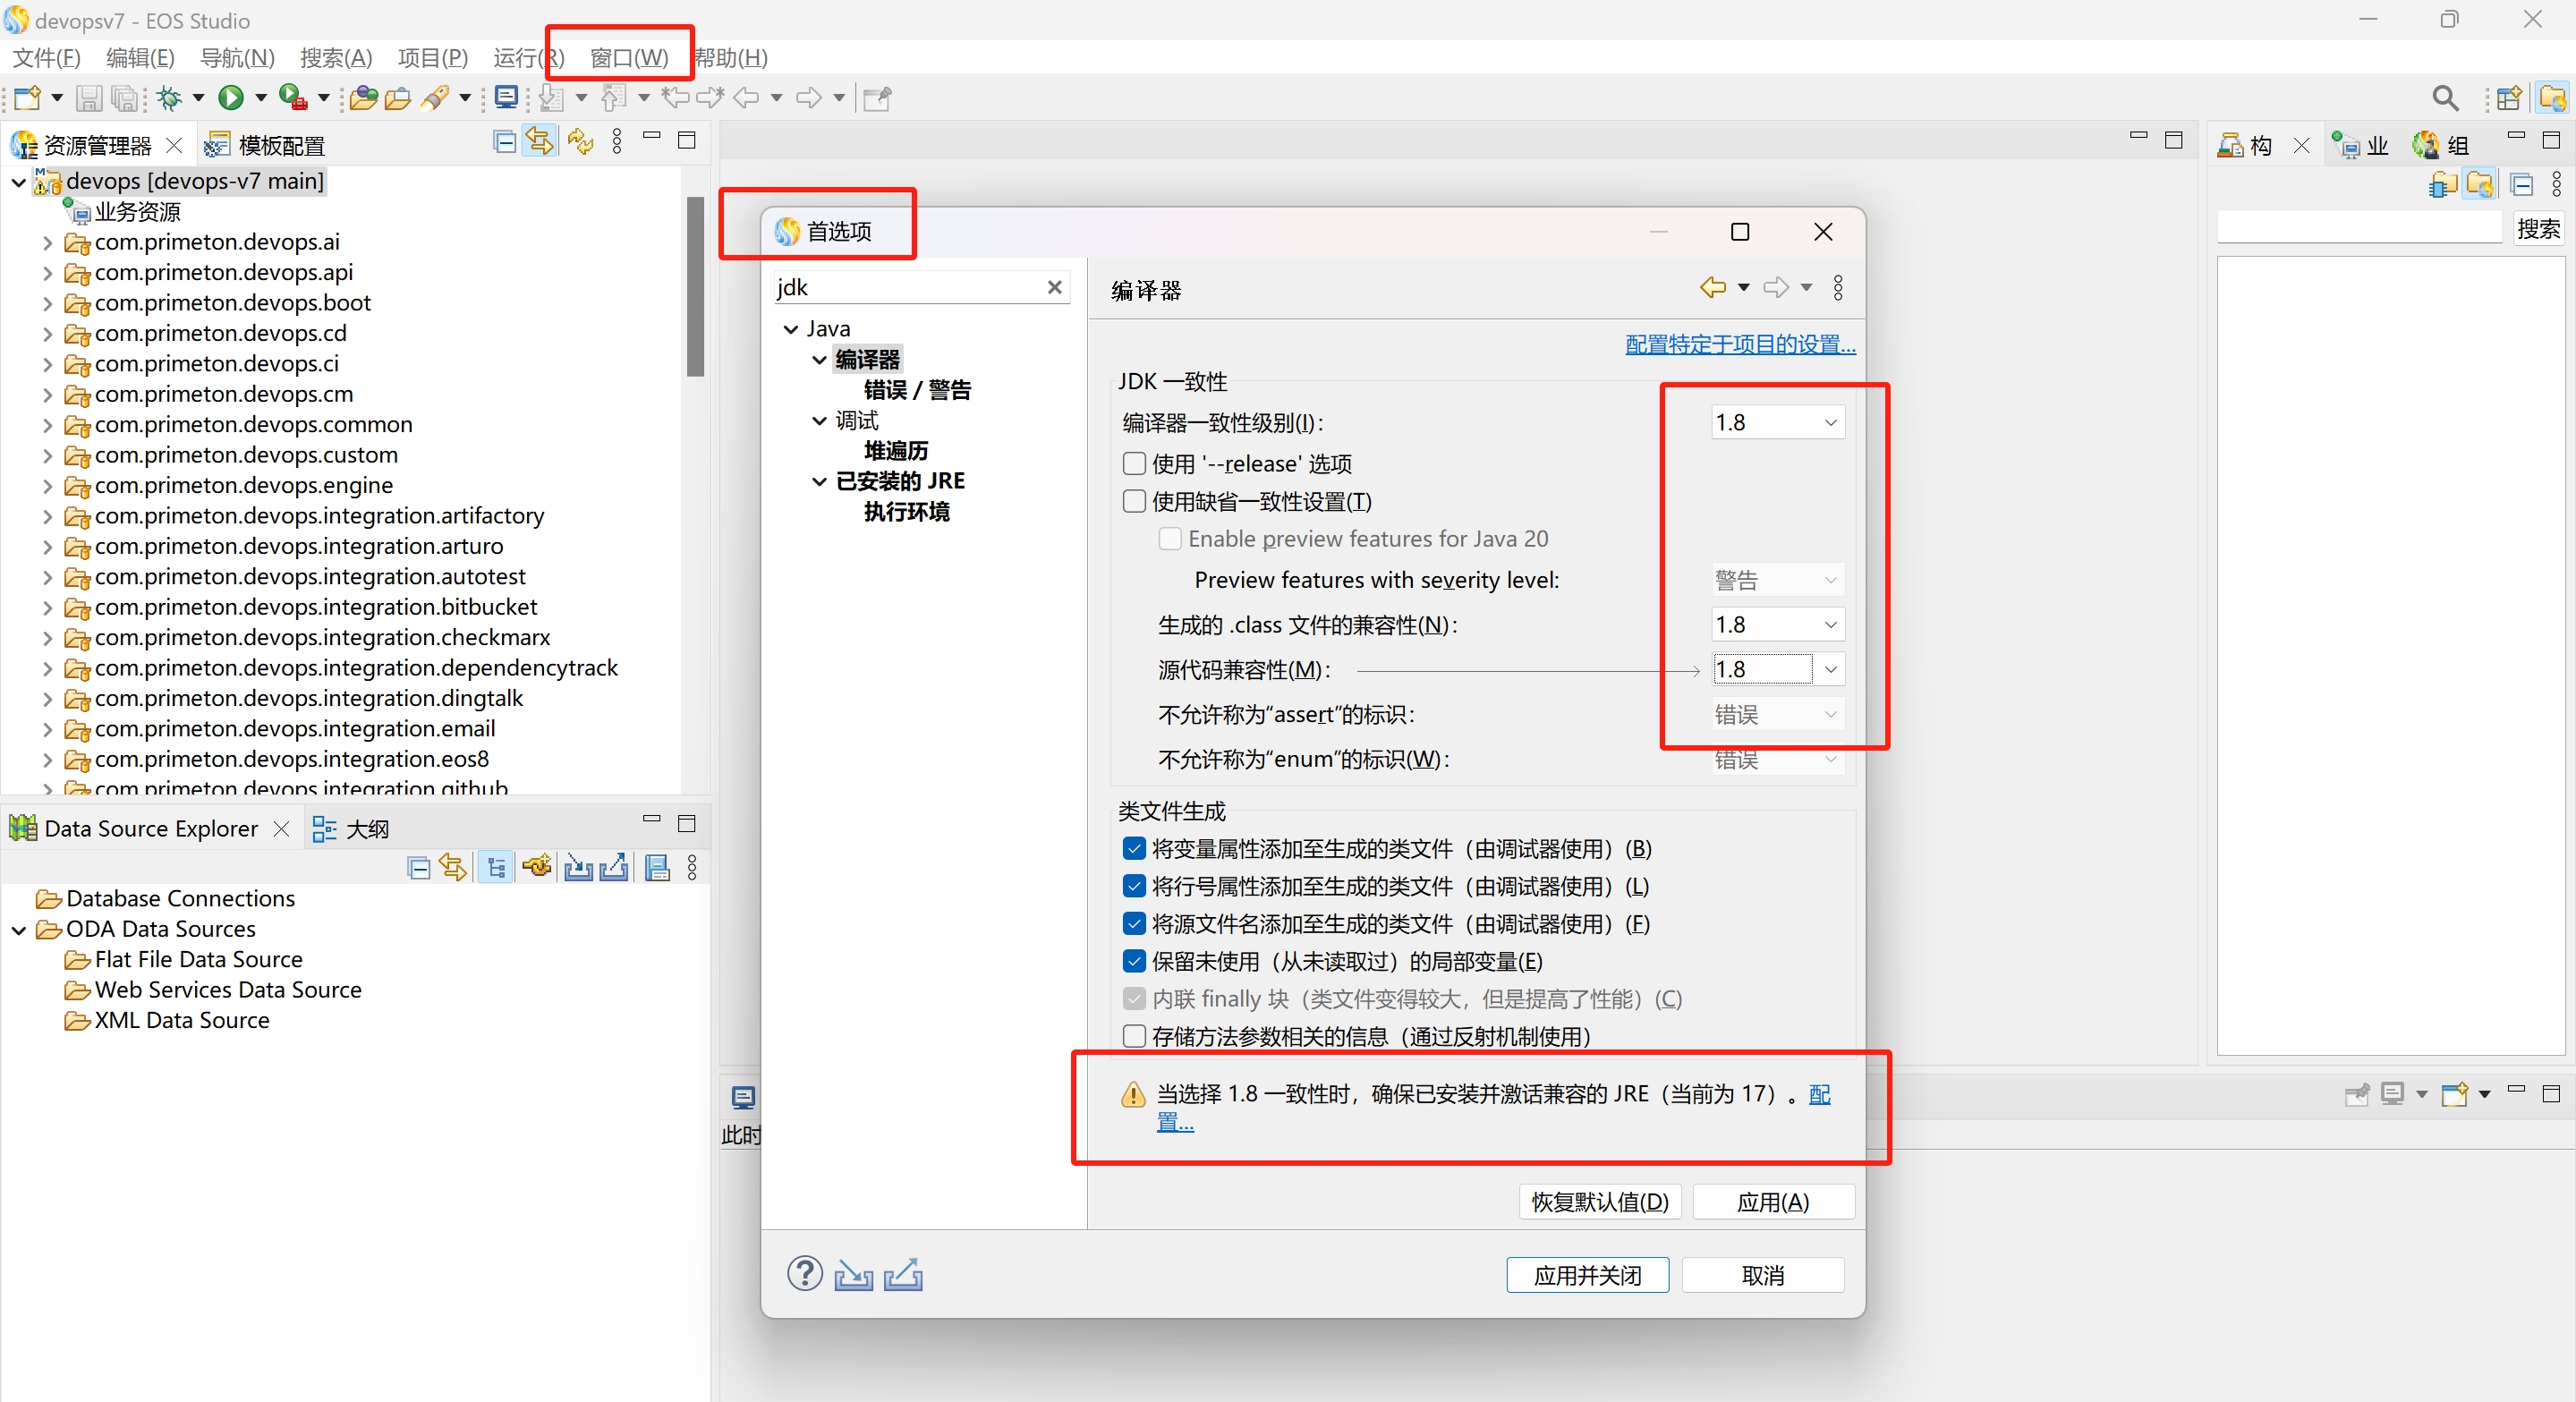Check store method parameter information option
The image size is (2576, 1402).
coord(1134,1036)
